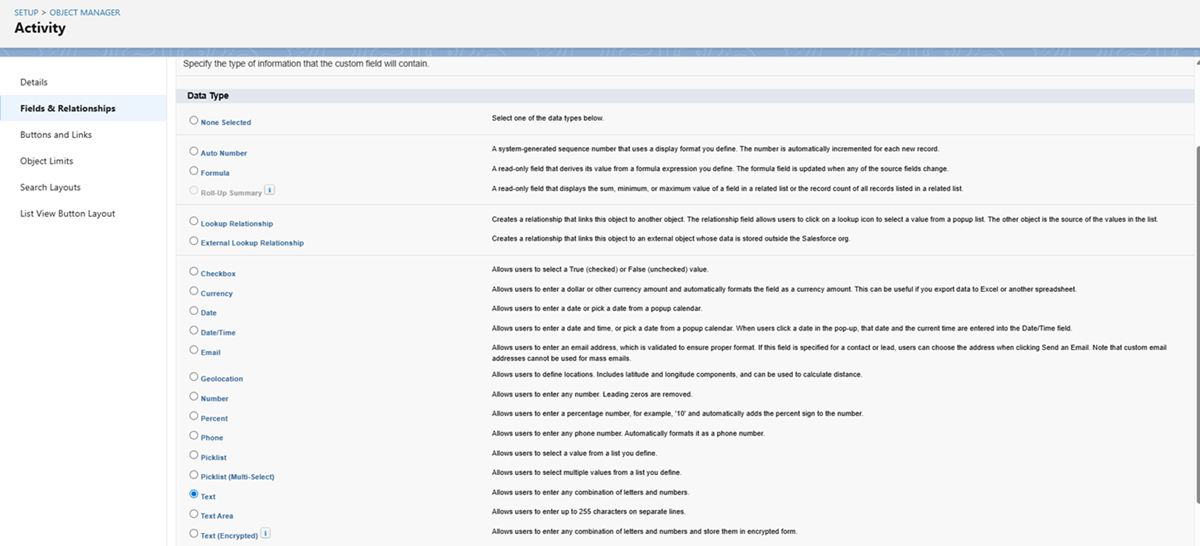Screen dimensions: 1200x546
Task: Select the Text radio button
Action: coord(194,494)
